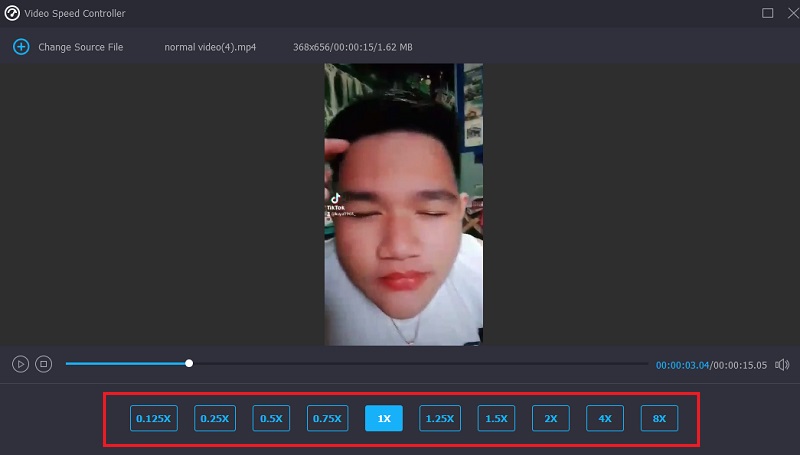Select the highlighted 1X normal speed

[384, 419]
